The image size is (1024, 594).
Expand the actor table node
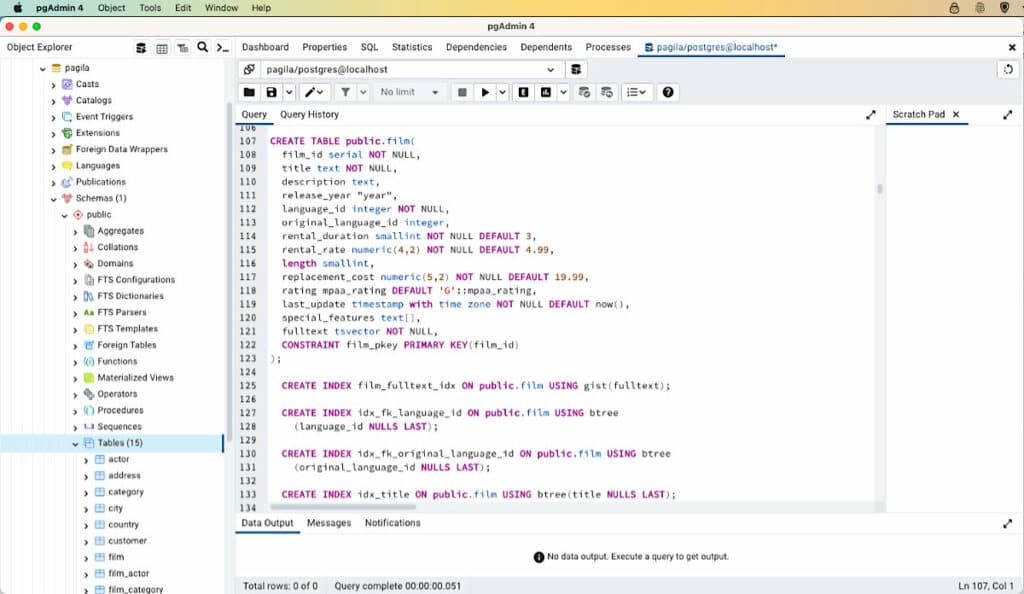pyautogui.click(x=85, y=459)
